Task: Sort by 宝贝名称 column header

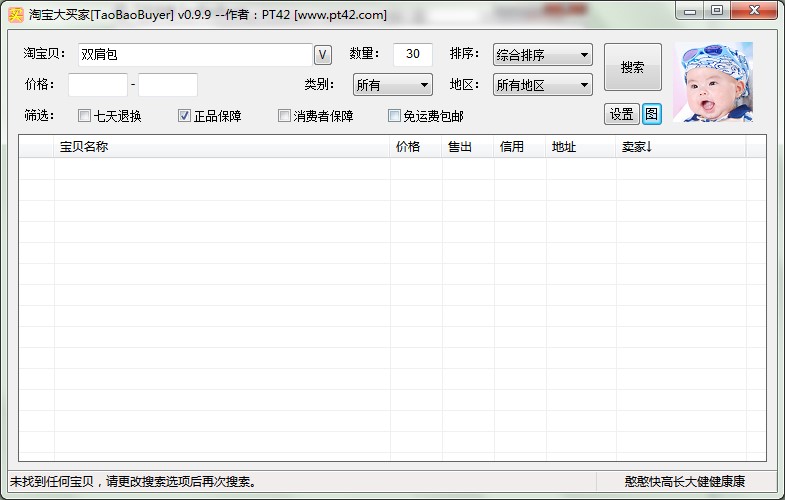Action: (222, 147)
